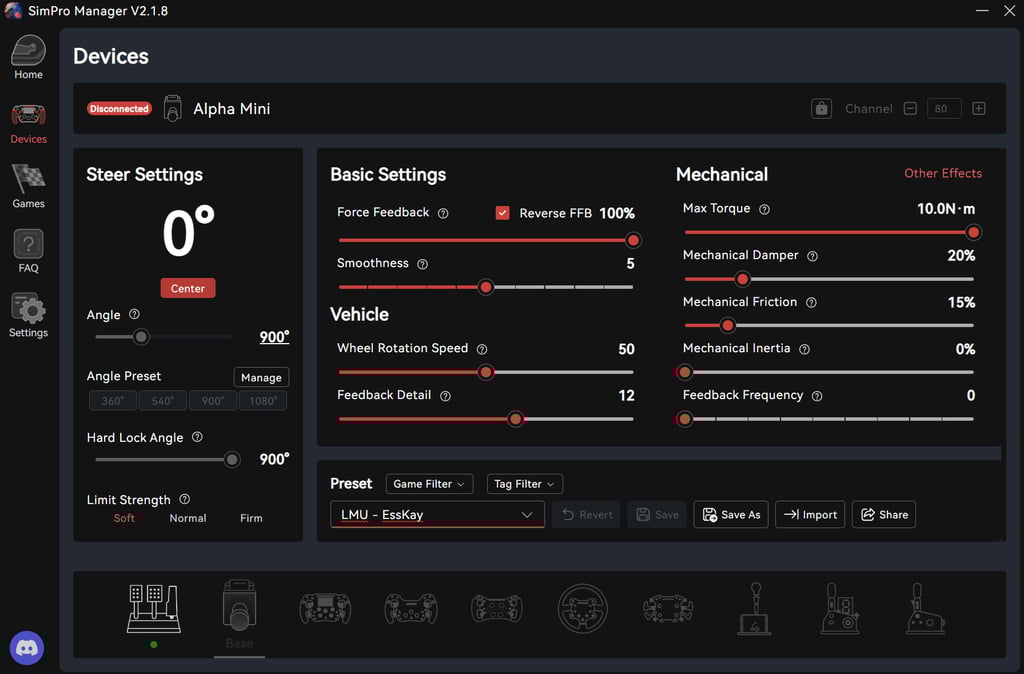Viewport: 1024px width, 674px height.
Task: Decrease the Channel number with minus
Action: coord(910,108)
